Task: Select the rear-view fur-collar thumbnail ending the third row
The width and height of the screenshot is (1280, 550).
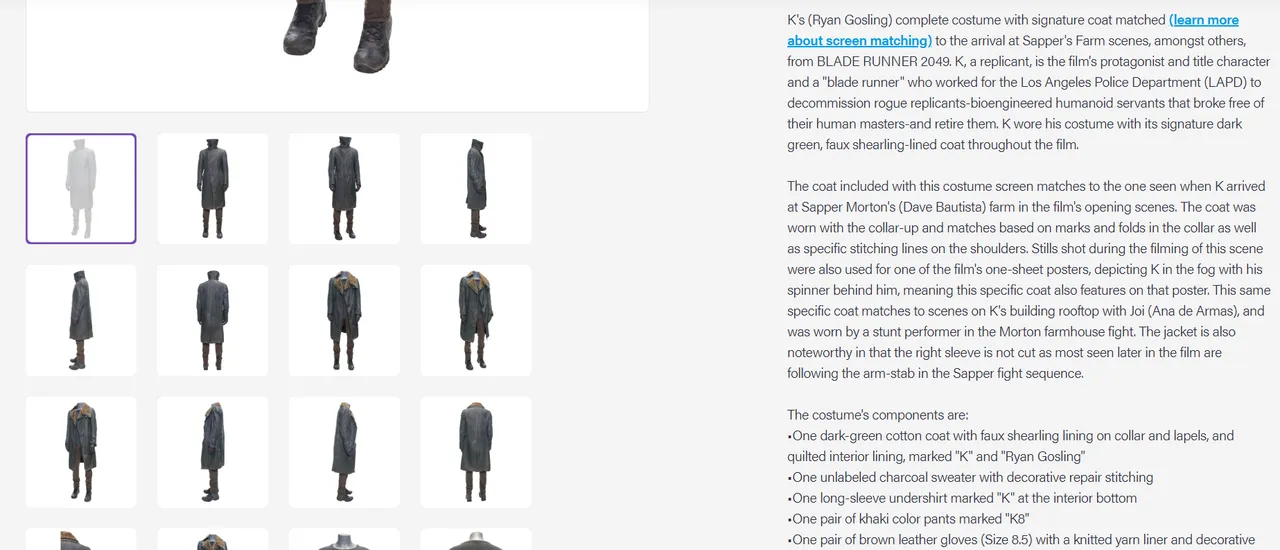Action: pyautogui.click(x=476, y=452)
